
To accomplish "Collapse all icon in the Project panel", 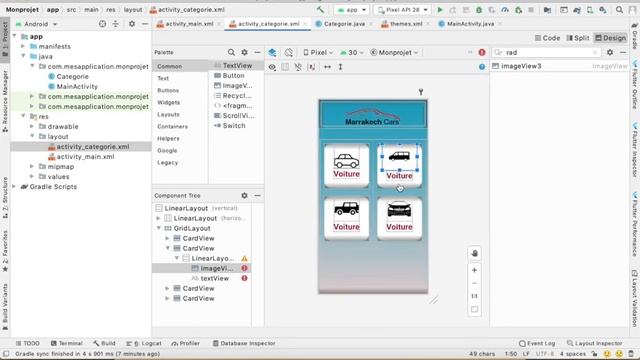I will (x=116, y=24).
